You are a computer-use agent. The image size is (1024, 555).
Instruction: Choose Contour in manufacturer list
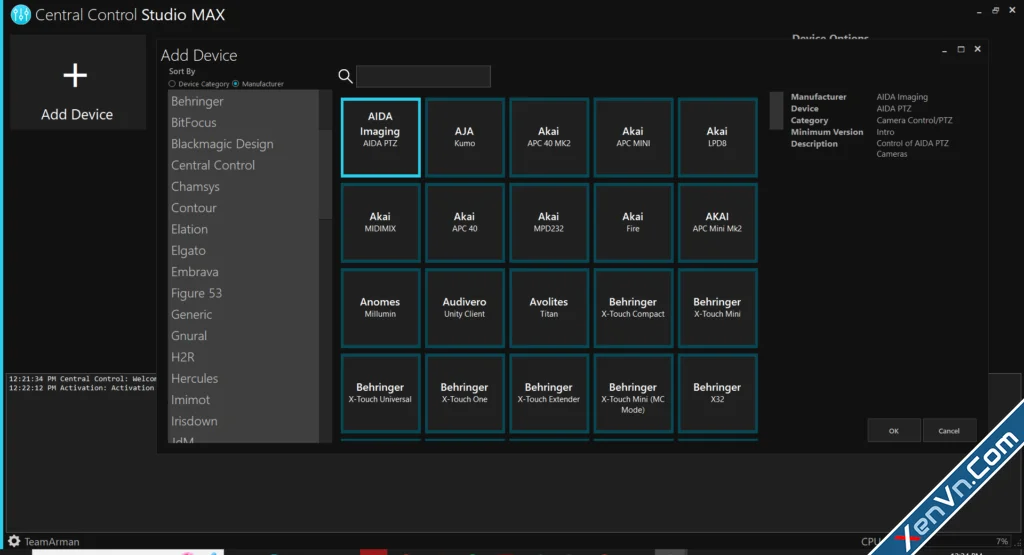pyautogui.click(x=243, y=208)
